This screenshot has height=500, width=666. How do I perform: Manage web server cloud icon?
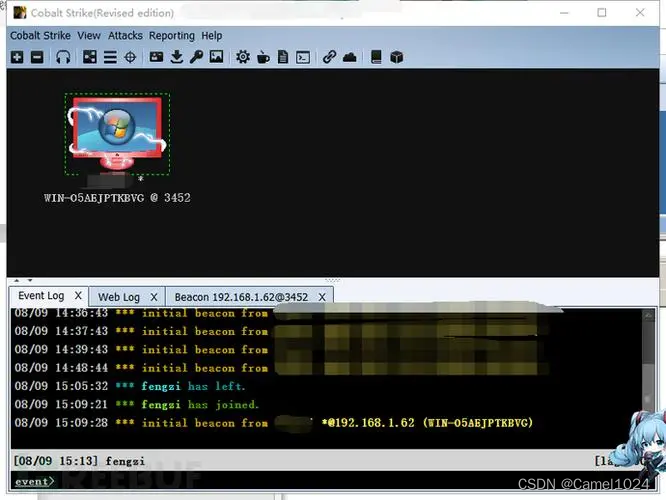coord(350,57)
